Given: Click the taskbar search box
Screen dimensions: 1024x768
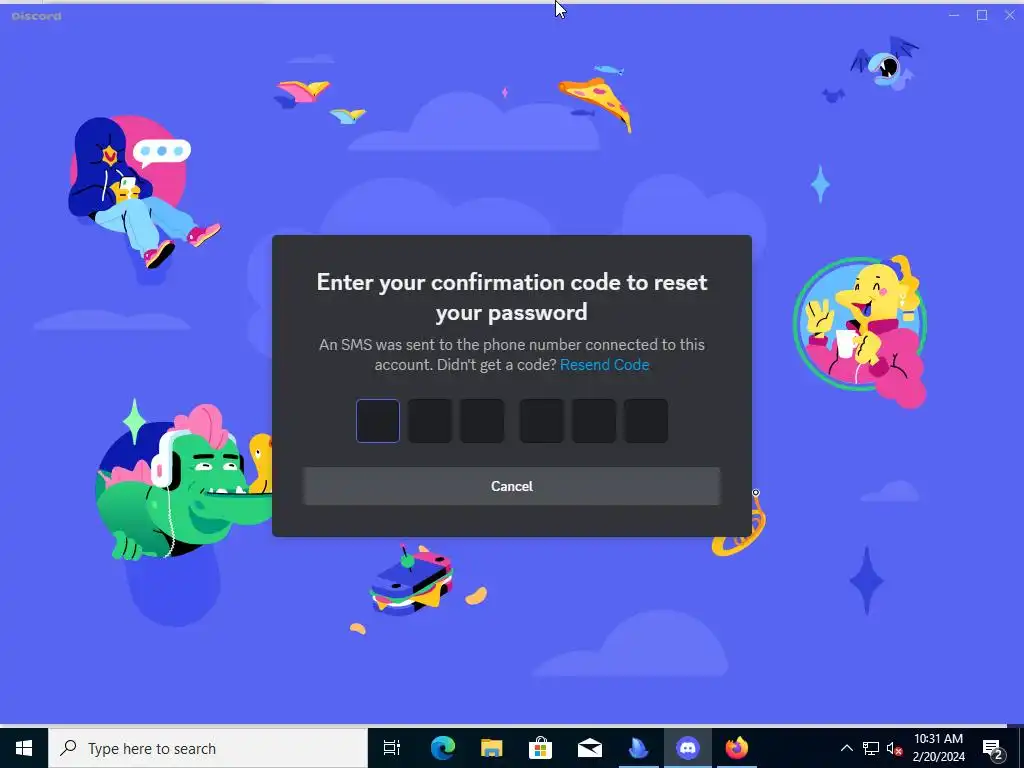Looking at the screenshot, I should click(208, 748).
